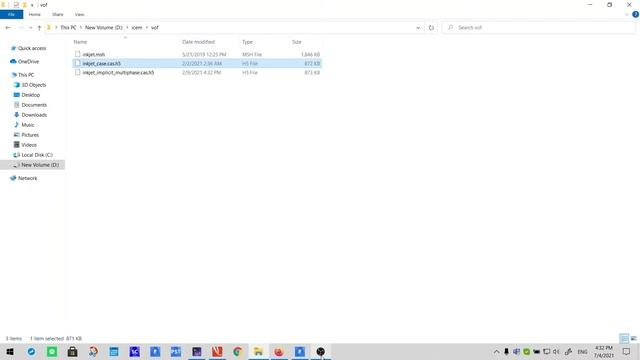This screenshot has width=640, height=360.
Task: Select OneDrive in navigation pane
Action: coord(28,61)
